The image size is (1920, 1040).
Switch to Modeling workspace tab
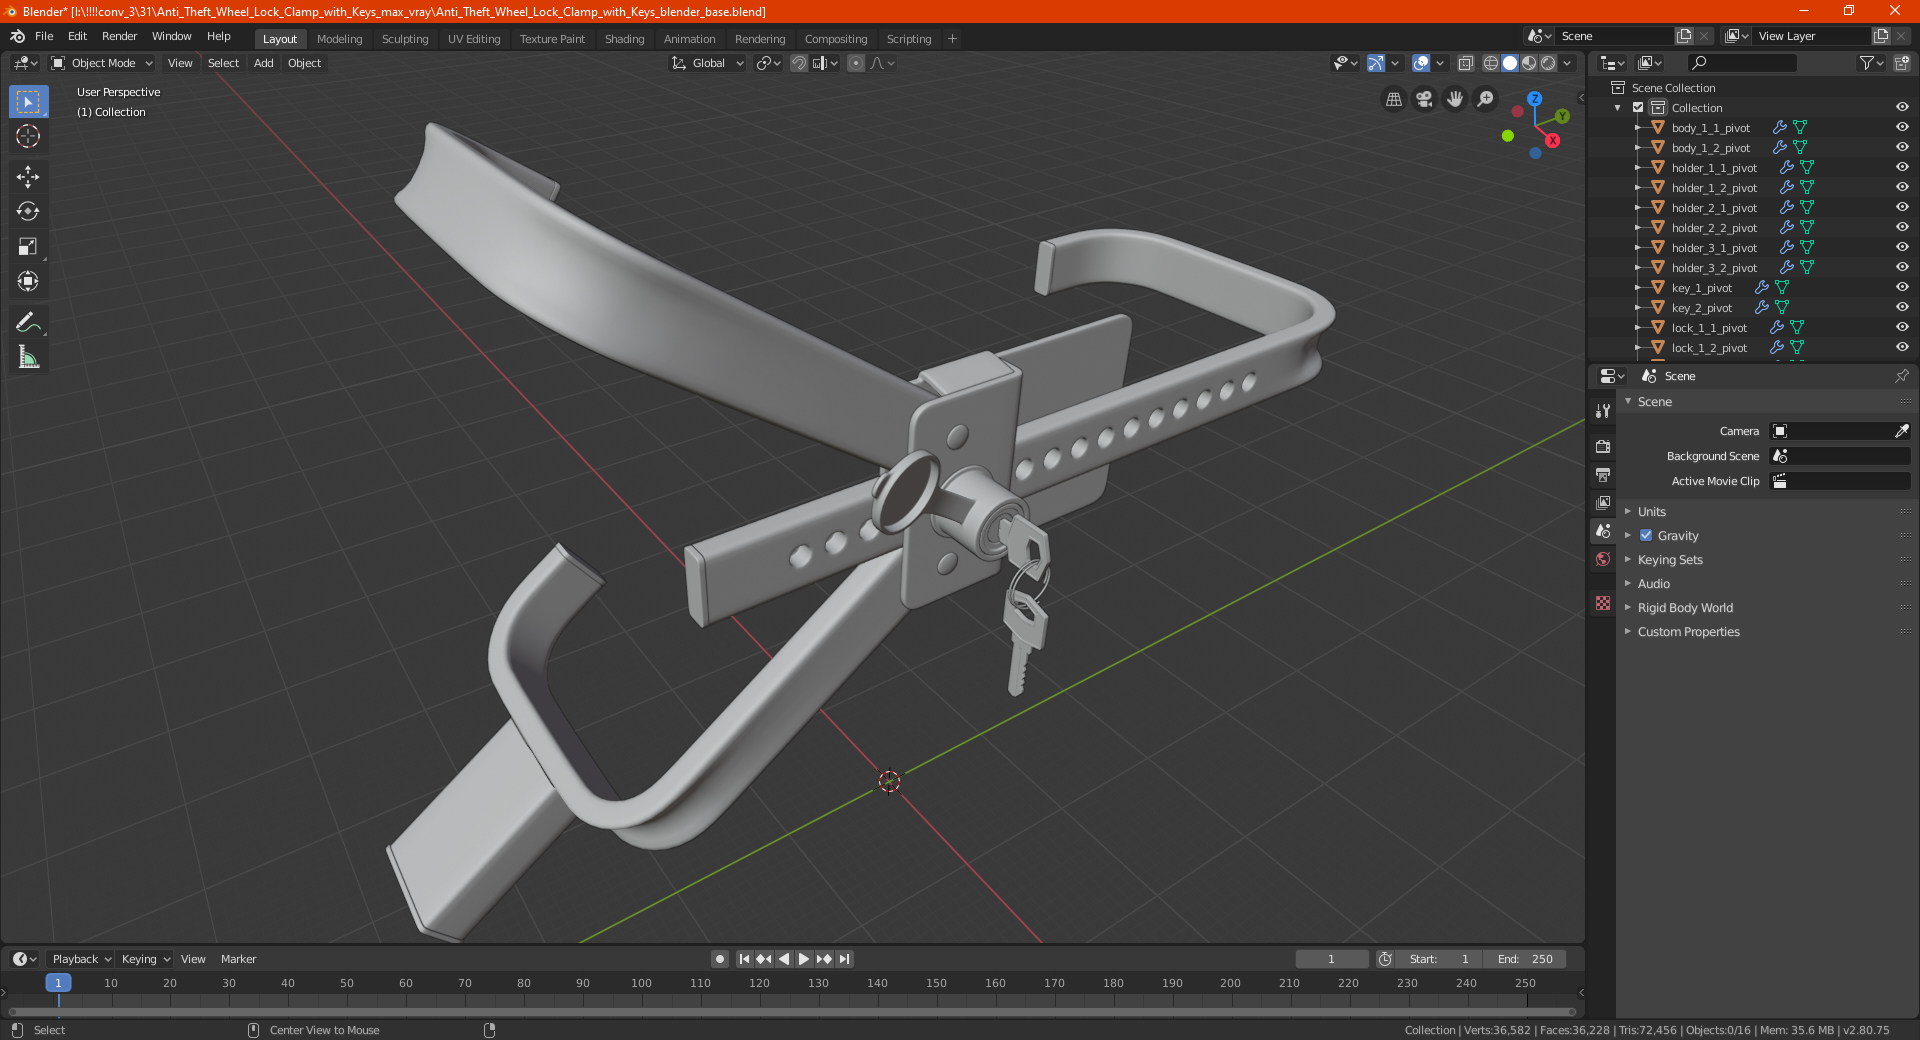click(x=339, y=39)
